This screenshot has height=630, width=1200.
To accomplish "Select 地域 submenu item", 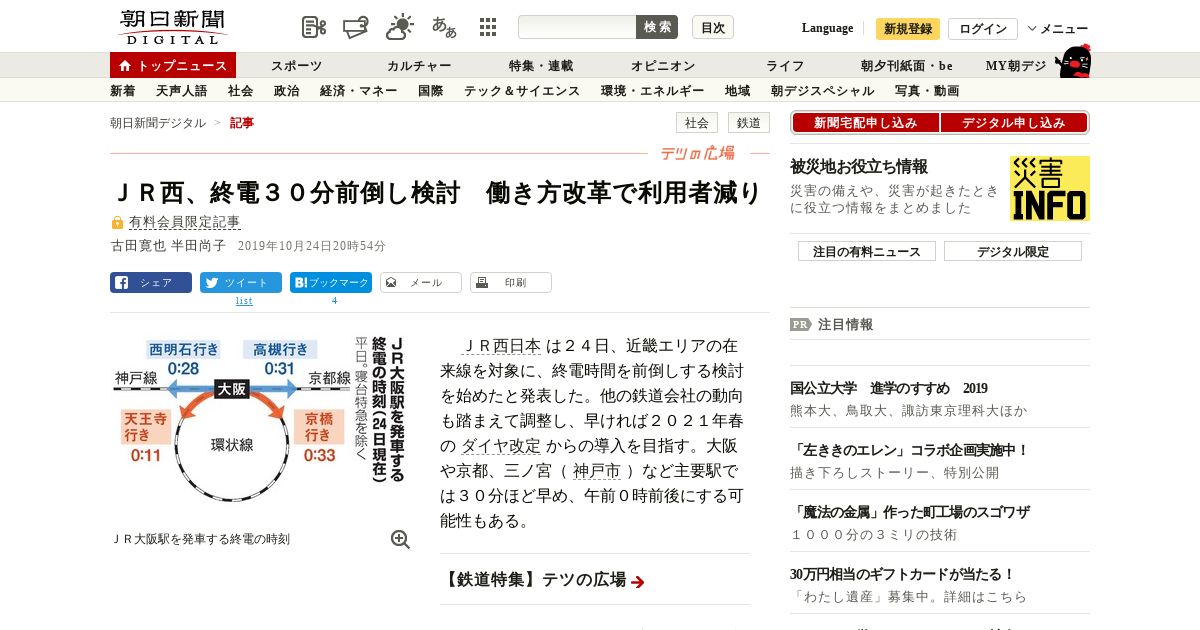I will point(737,90).
